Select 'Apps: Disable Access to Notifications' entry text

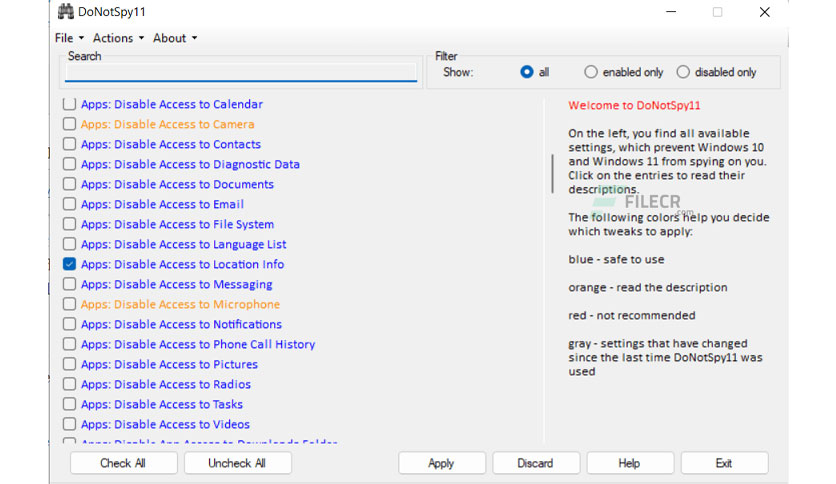[181, 324]
